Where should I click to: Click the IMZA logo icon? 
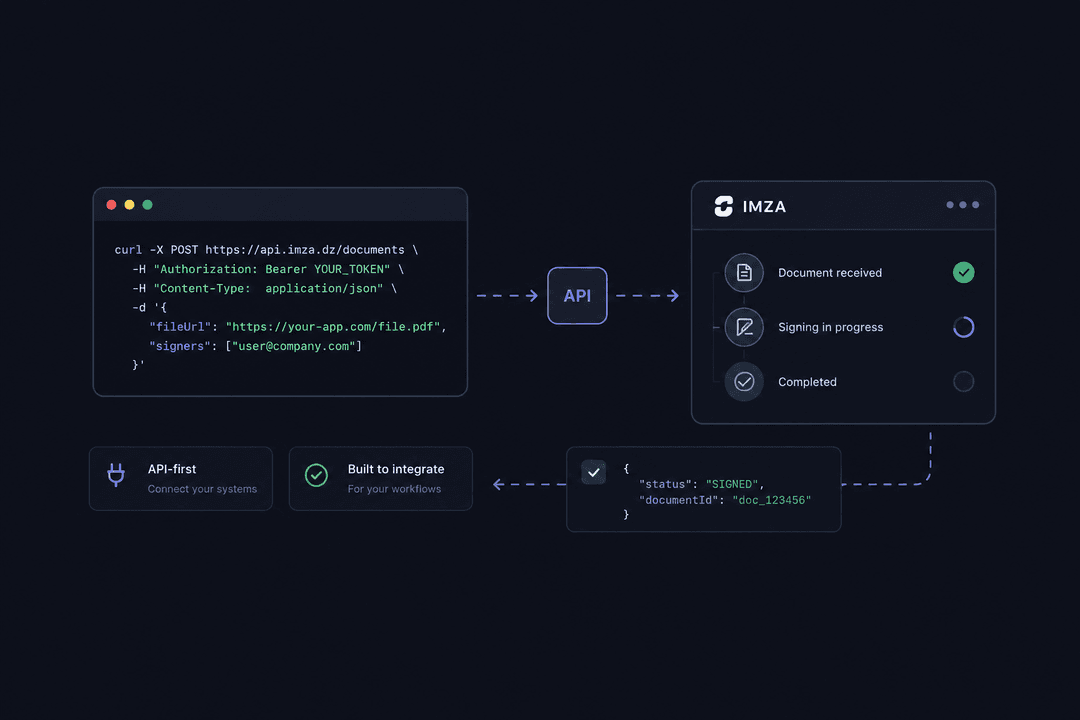pyautogui.click(x=723, y=206)
